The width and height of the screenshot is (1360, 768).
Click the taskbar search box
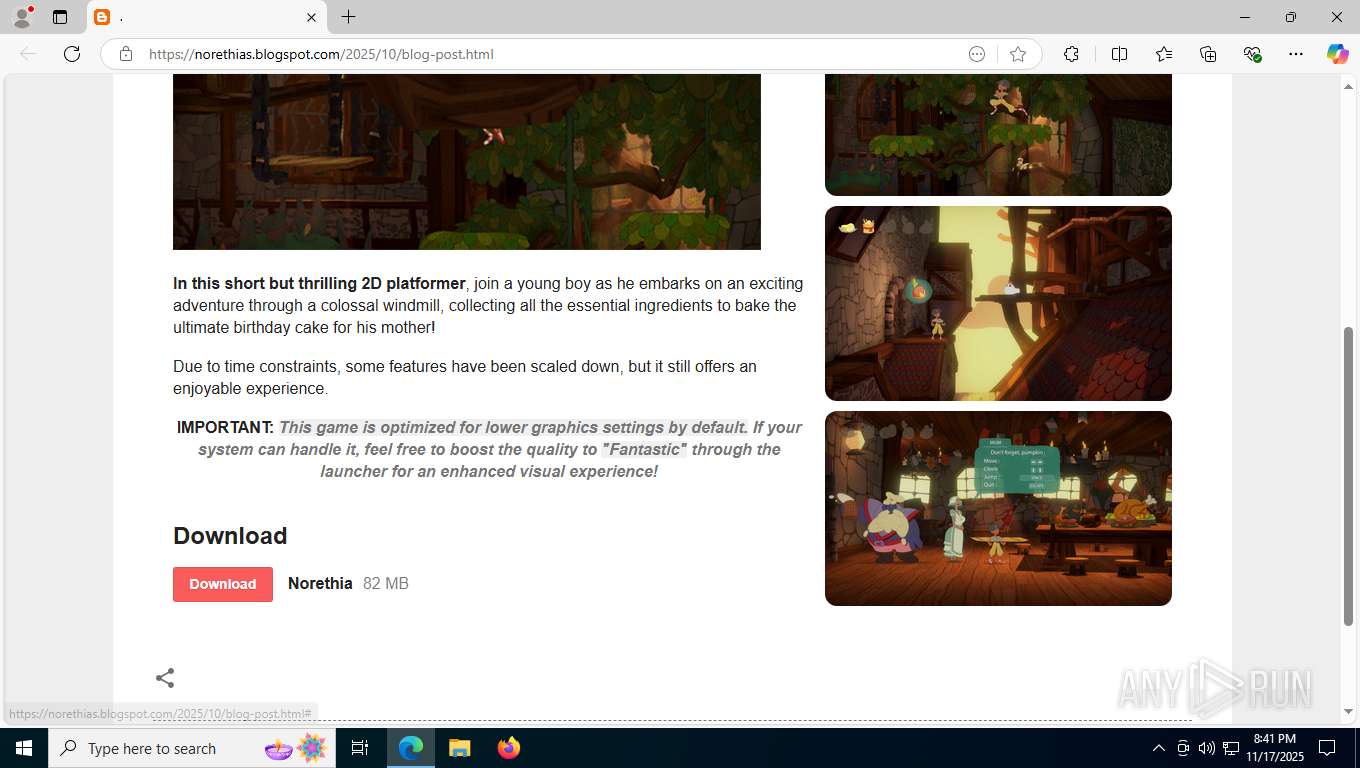[x=190, y=748]
